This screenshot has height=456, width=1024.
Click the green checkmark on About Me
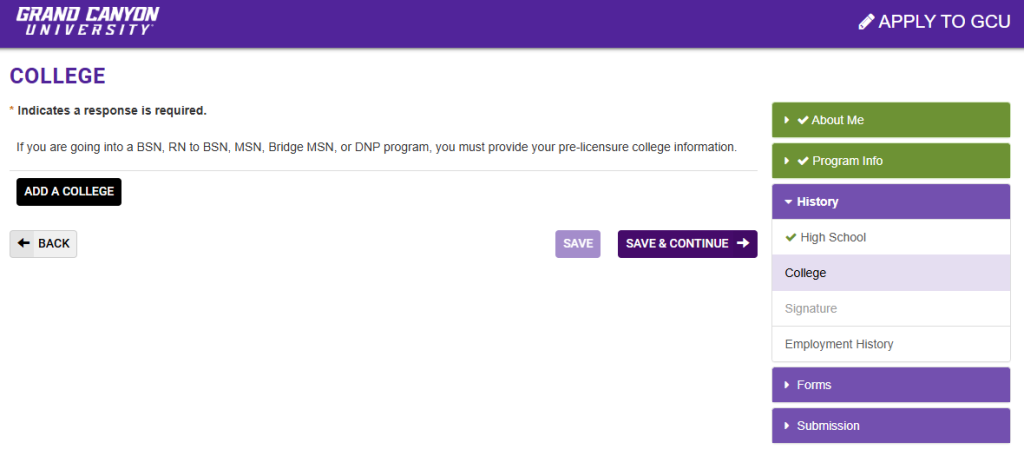point(802,120)
